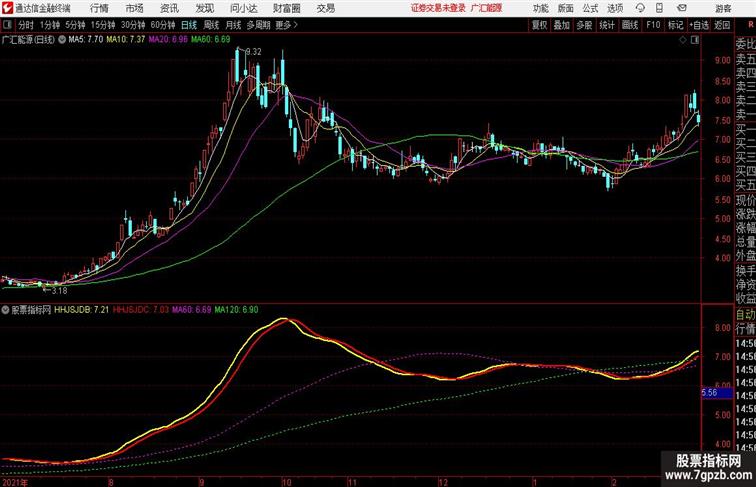Click the HHJSJDC: 7.03 indicator value
Image resolution: width=756 pixels, height=487 pixels.
tap(141, 310)
